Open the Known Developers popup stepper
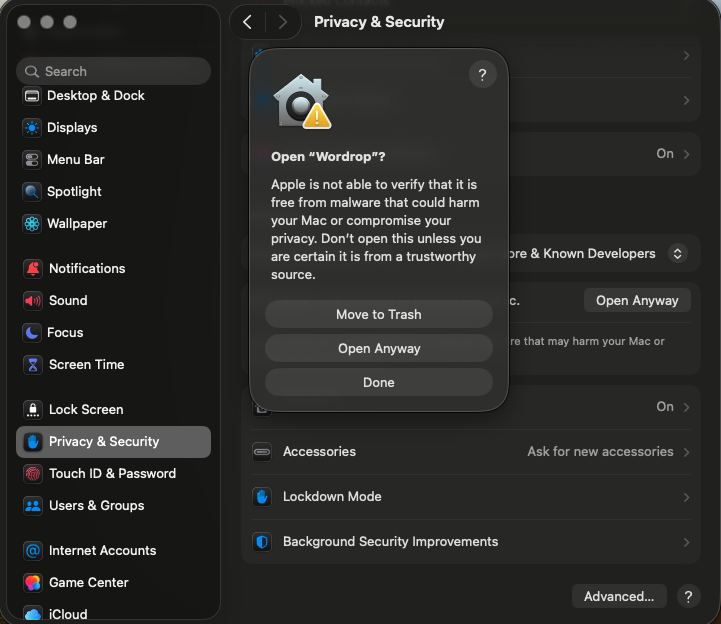This screenshot has width=721, height=624. click(678, 254)
